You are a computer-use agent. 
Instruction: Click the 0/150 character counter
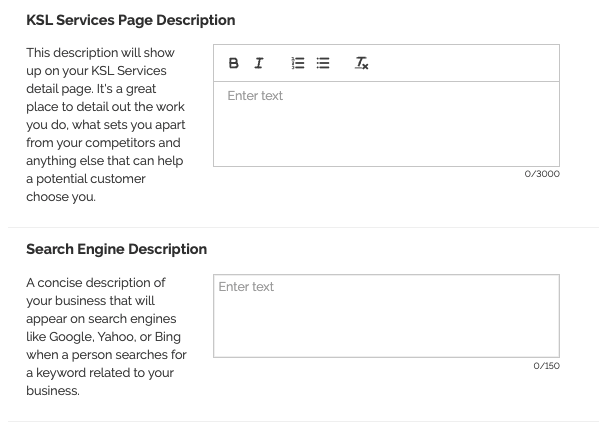coord(546,366)
